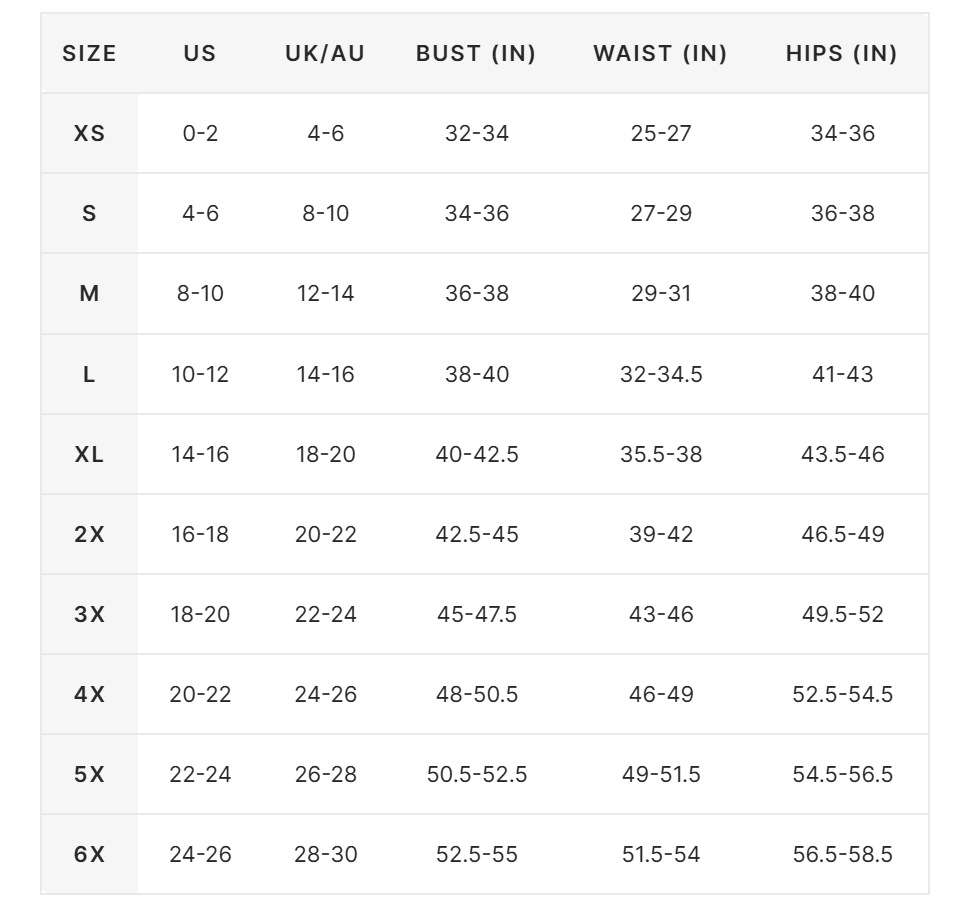Select the 56.5-58.5 hips measurement cell
The image size is (957, 907).
point(843,854)
